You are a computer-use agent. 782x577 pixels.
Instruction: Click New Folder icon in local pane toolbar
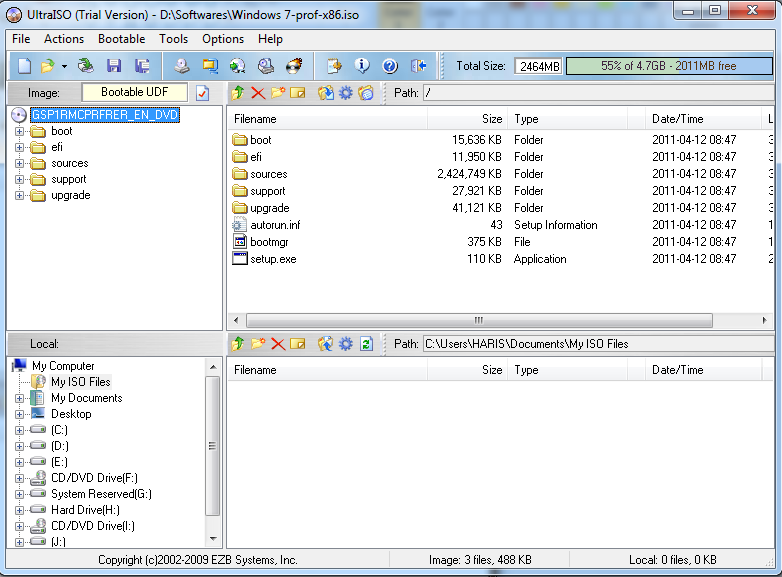coord(258,344)
